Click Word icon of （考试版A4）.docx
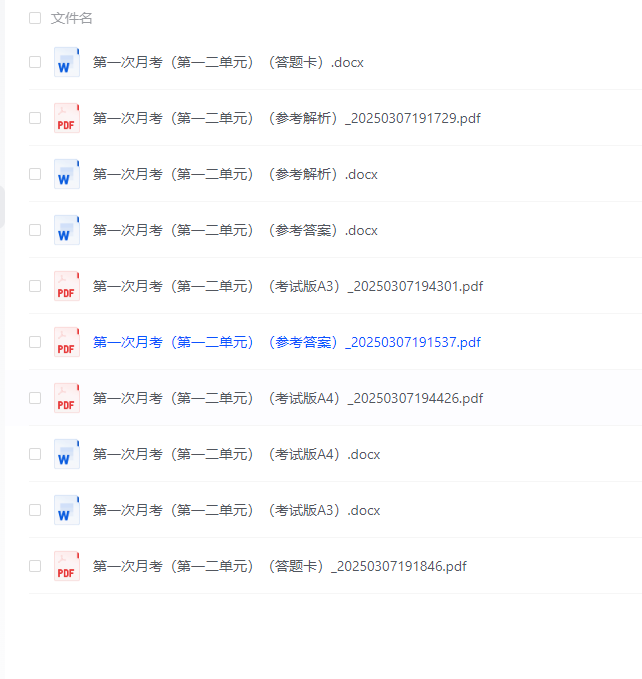This screenshot has width=642, height=679. pos(67,454)
